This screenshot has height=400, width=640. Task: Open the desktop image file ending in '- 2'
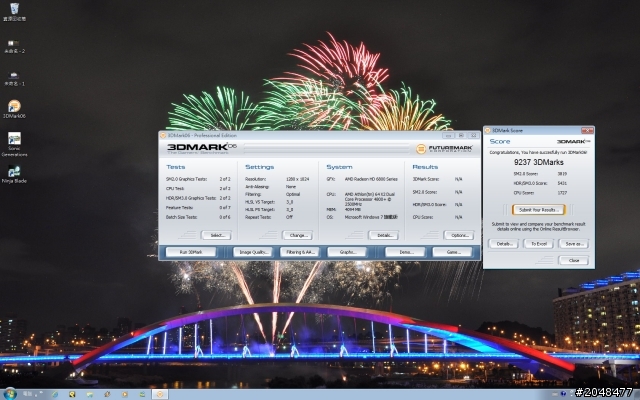point(14,47)
